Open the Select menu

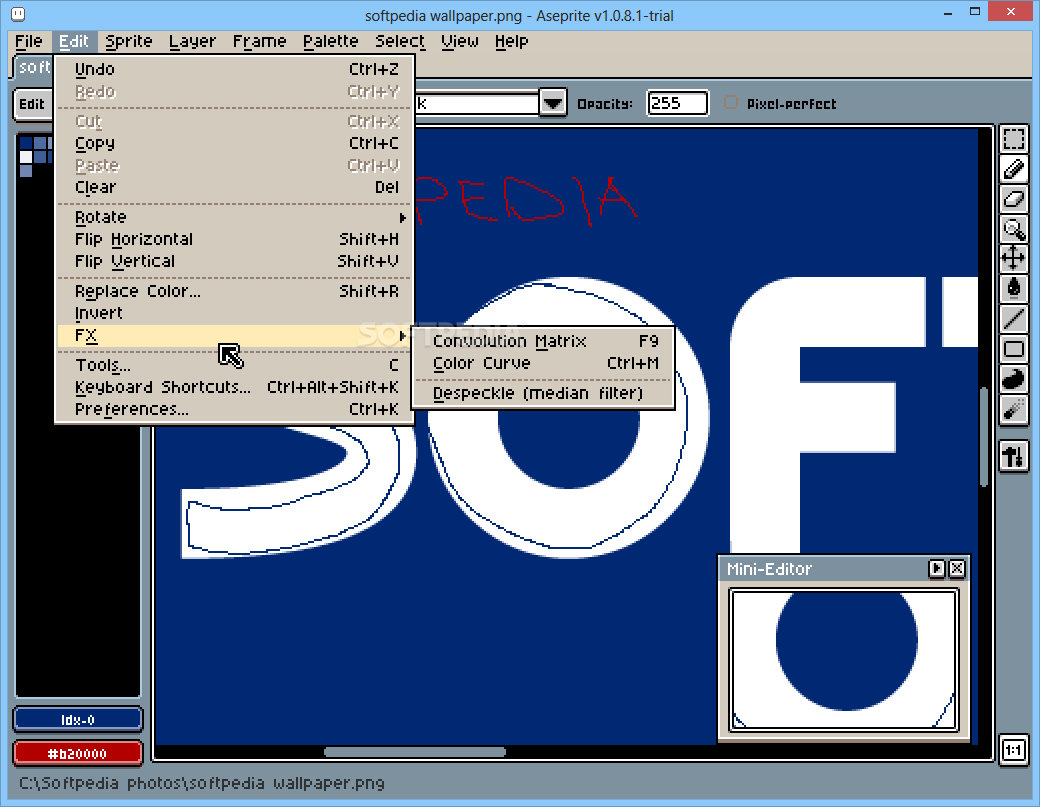click(400, 41)
